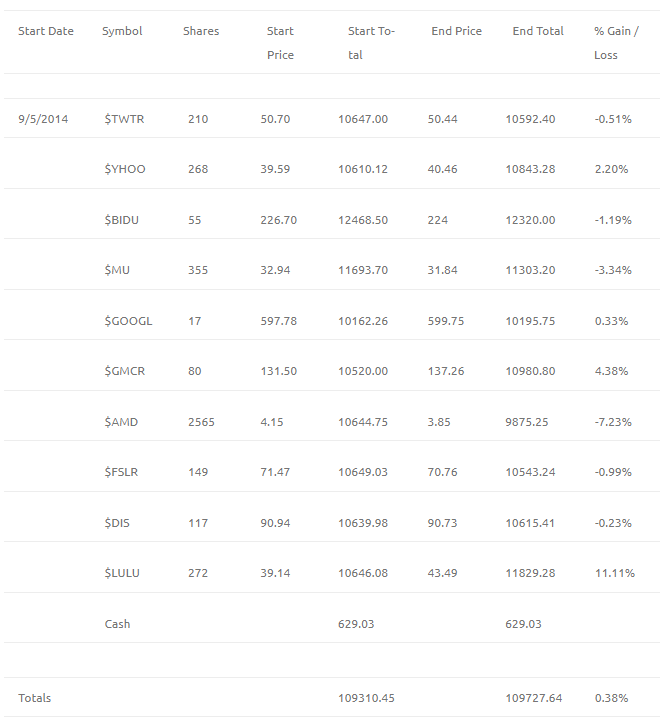Viewport: 666px width, 724px height.
Task: Select the $GOOGL symbol cell
Action: 128,321
